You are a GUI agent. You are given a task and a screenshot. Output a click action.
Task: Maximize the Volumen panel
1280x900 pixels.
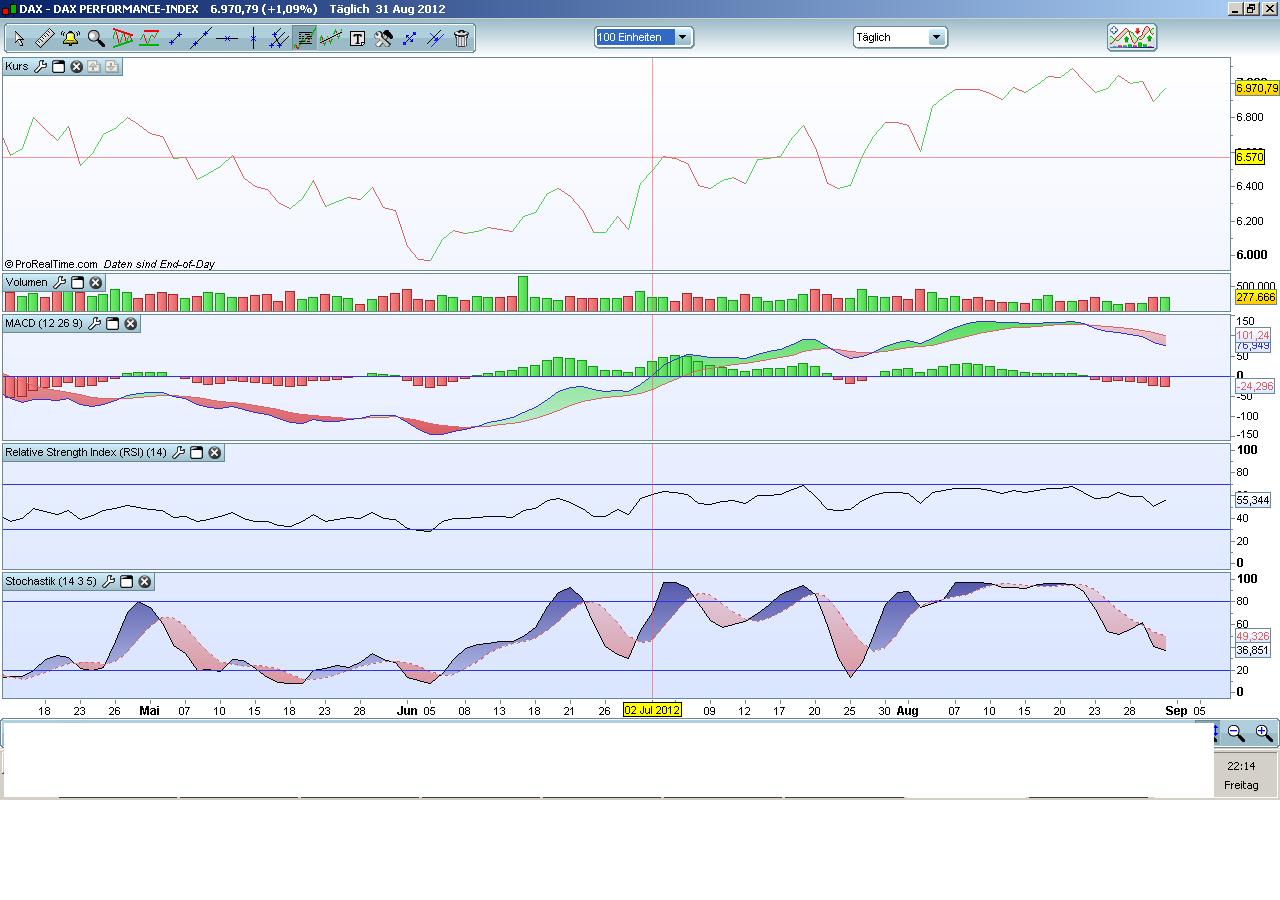[77, 283]
